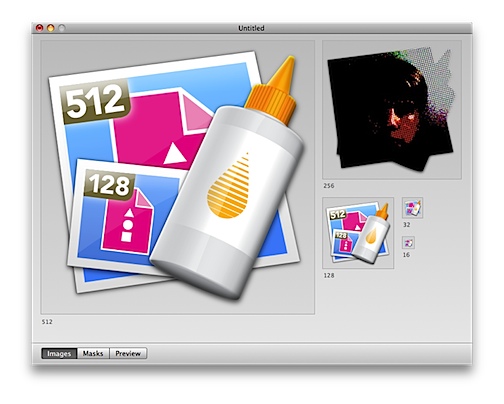Minimize the window using yellow button

(50, 28)
